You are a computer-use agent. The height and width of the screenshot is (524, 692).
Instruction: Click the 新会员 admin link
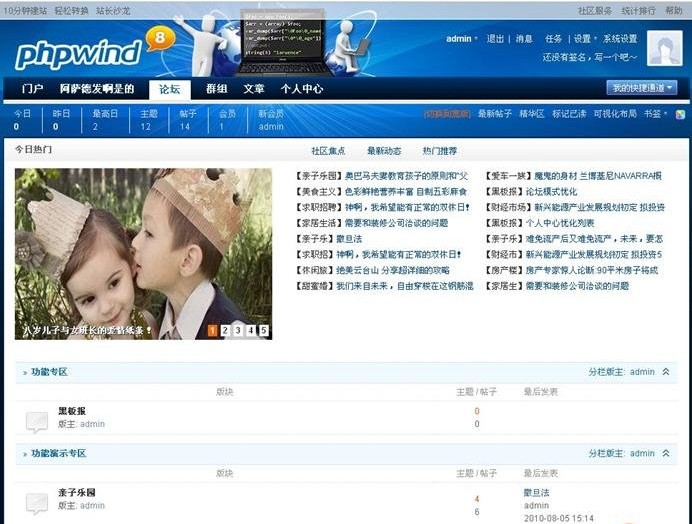[271, 127]
